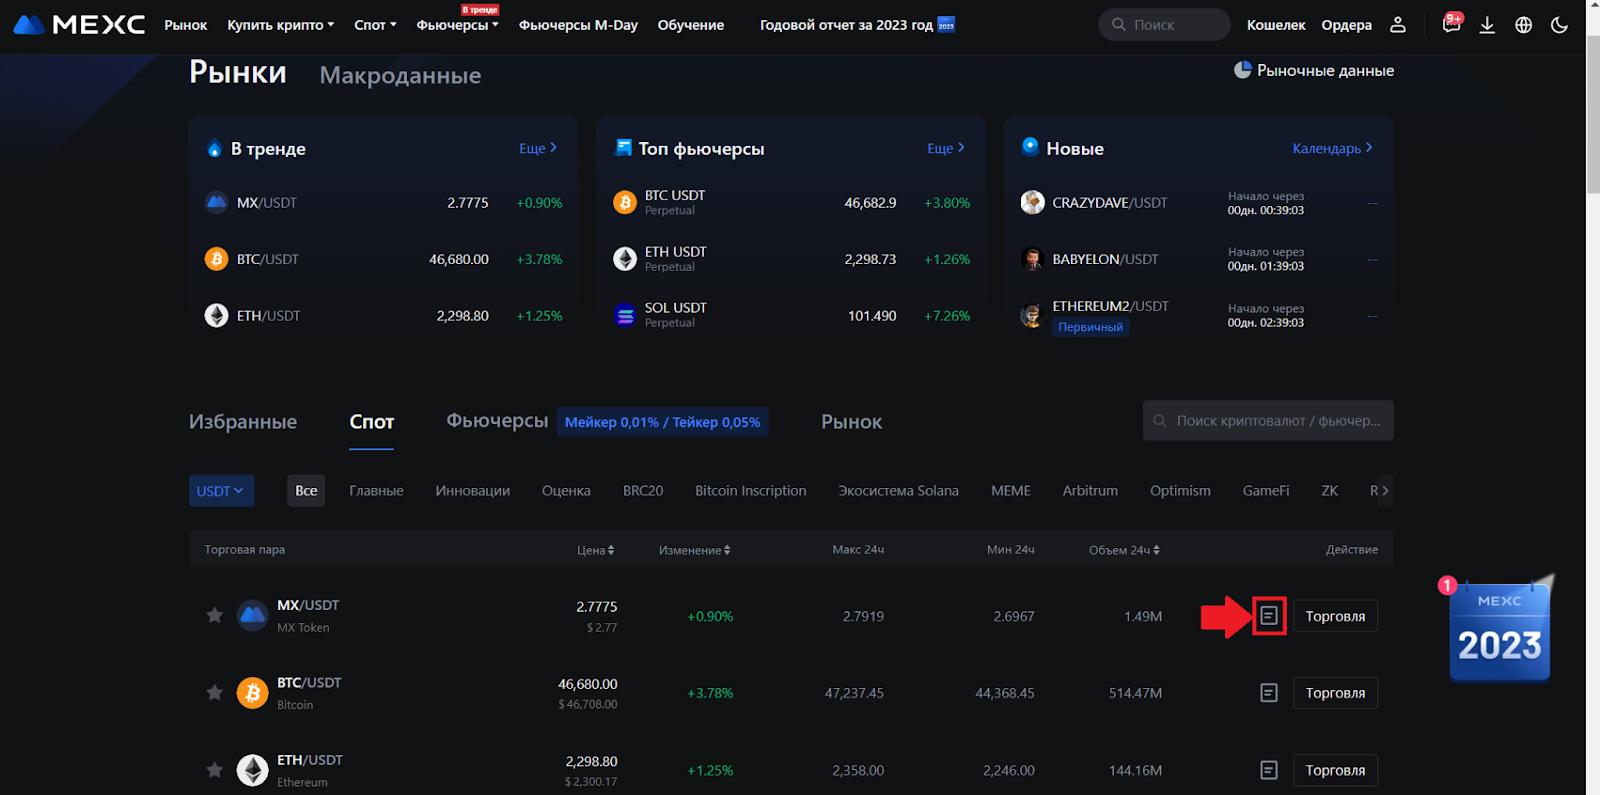Select the Главные category filter
Image resolution: width=1600 pixels, height=795 pixels.
click(376, 491)
